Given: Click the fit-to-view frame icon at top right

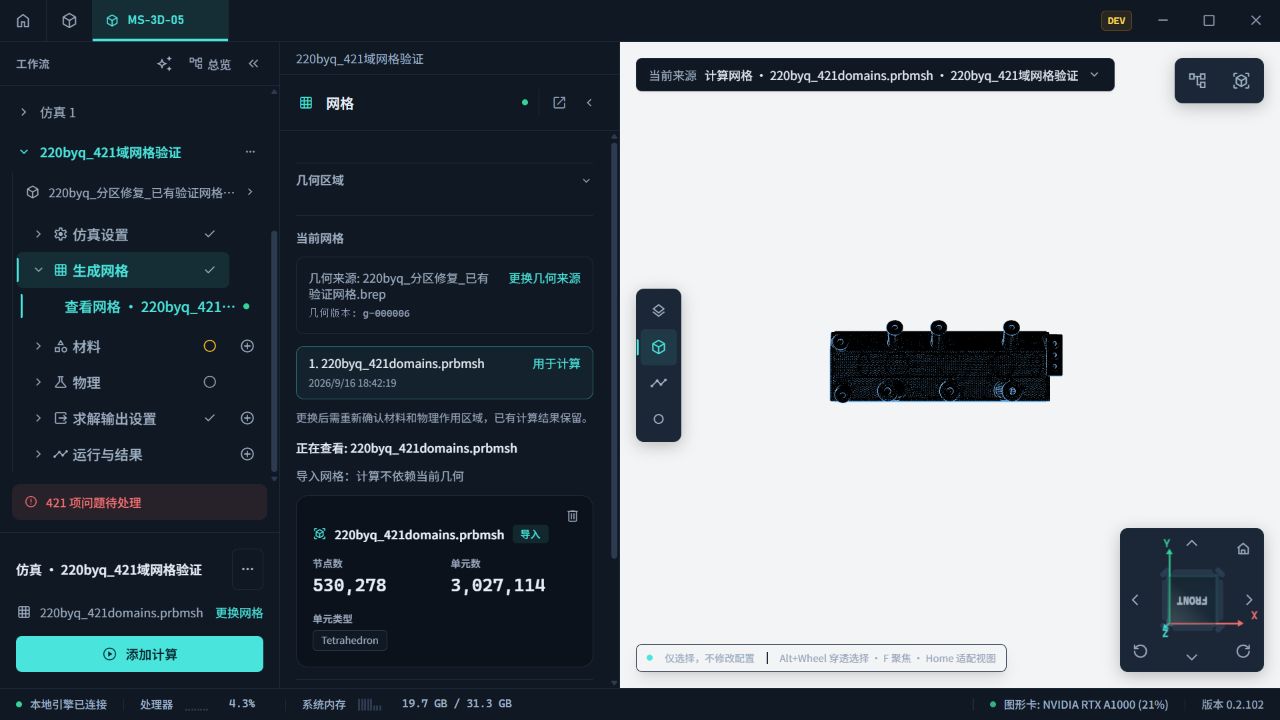Looking at the screenshot, I should tap(1241, 80).
